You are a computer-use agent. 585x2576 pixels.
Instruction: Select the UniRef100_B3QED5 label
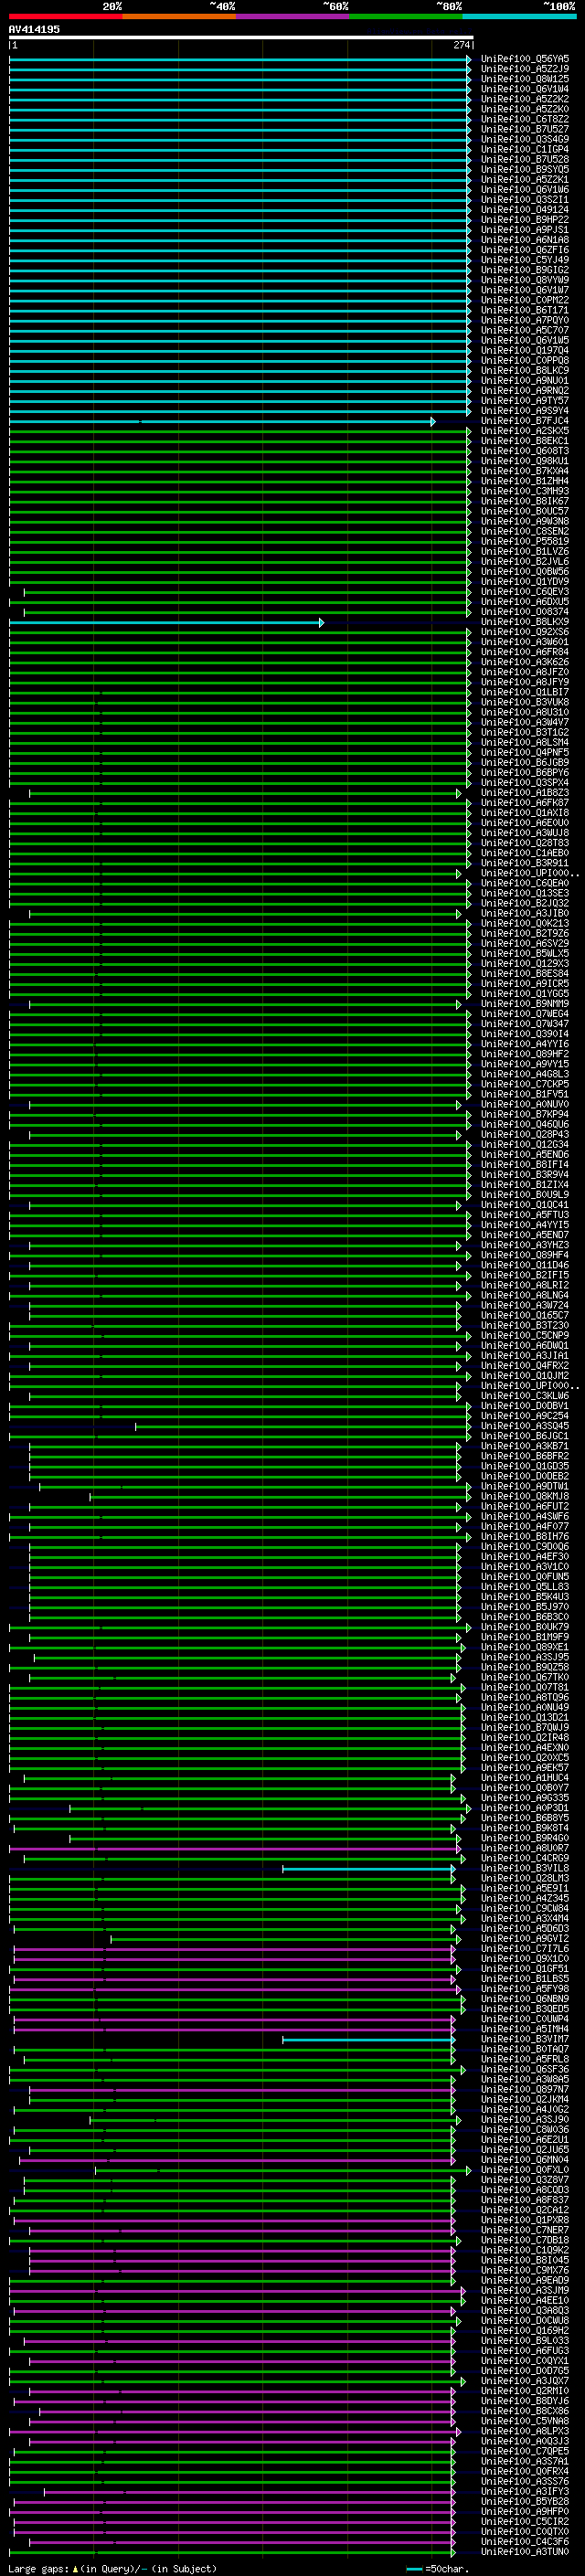pos(525,2008)
